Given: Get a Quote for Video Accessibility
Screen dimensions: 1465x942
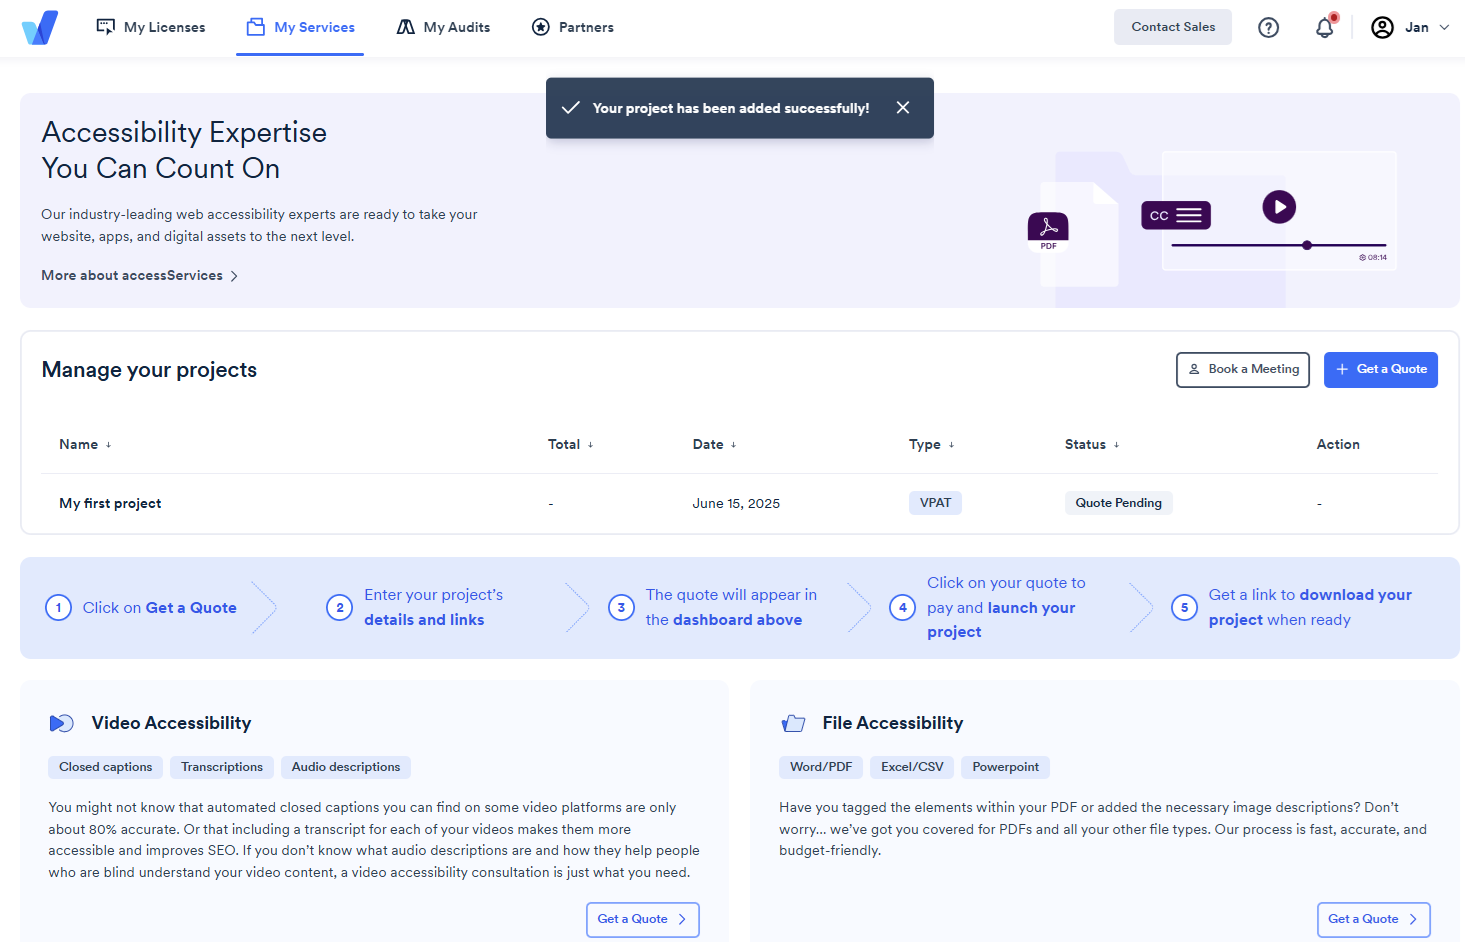Looking at the screenshot, I should coord(642,920).
